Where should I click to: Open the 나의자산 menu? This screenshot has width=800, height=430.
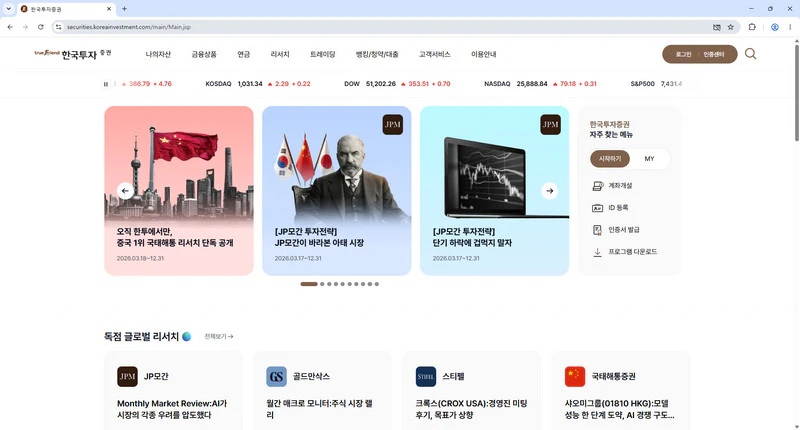pyautogui.click(x=158, y=54)
